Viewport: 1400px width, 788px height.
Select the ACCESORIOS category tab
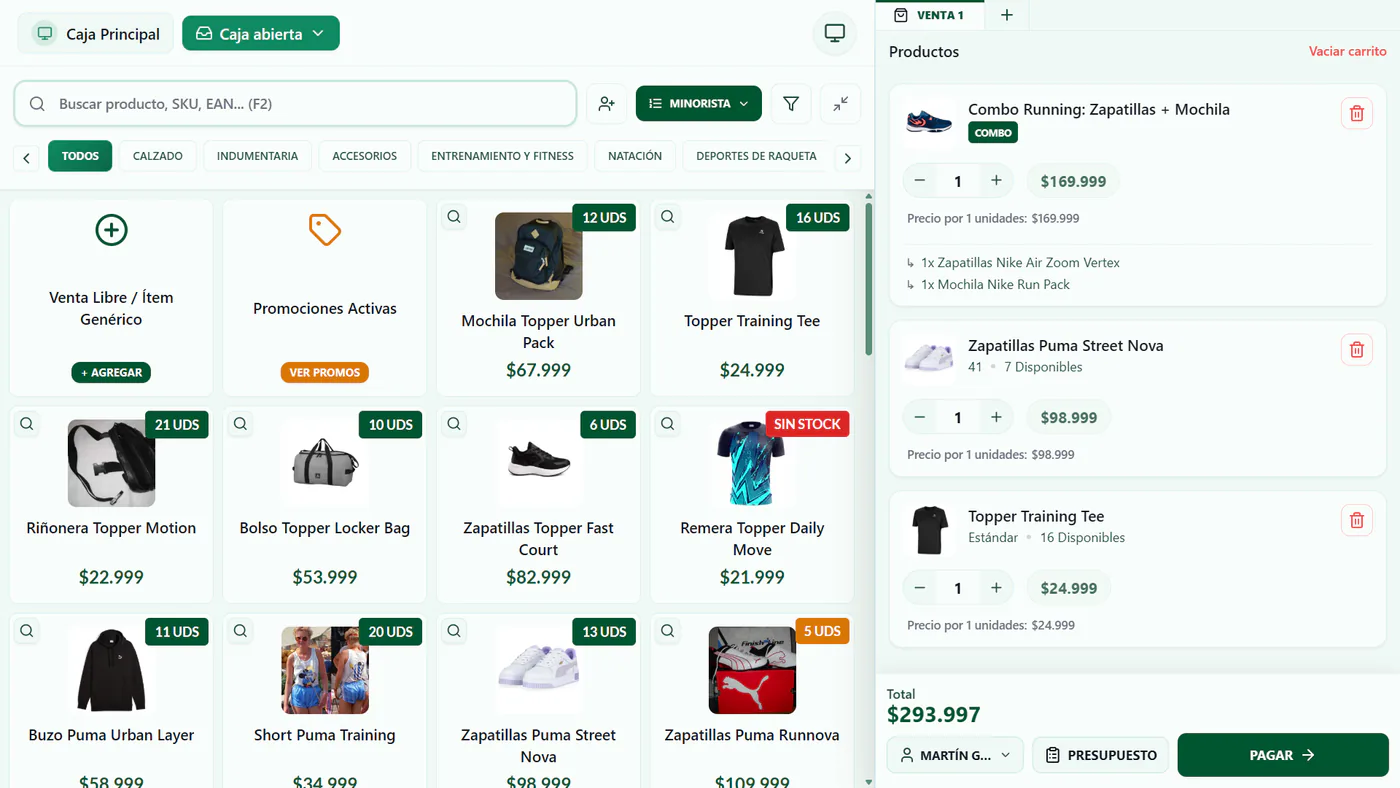365,156
